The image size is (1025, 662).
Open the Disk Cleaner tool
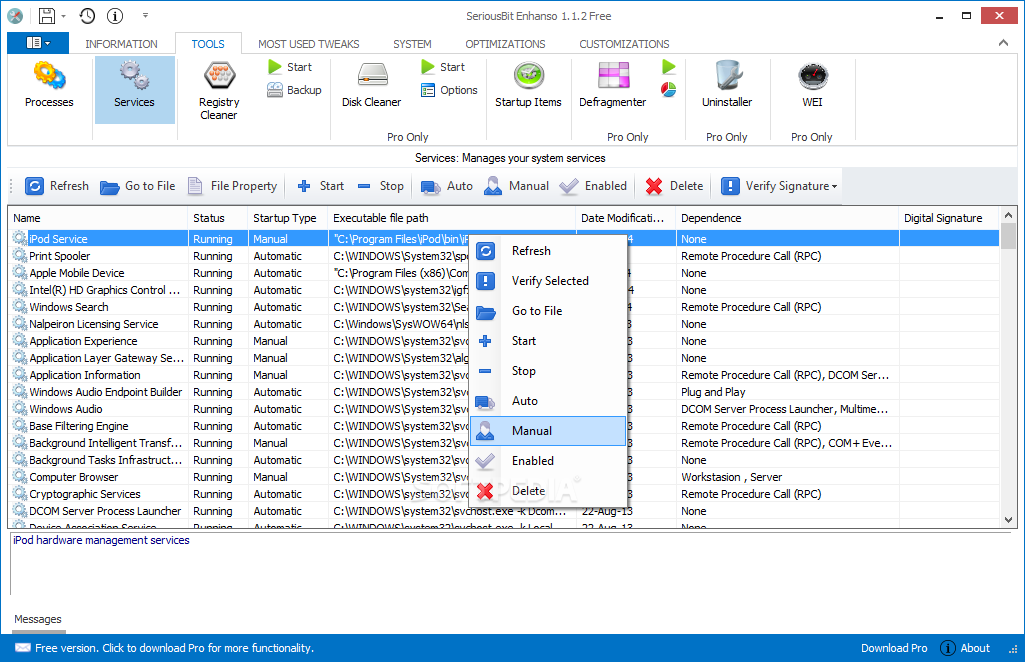[x=371, y=85]
